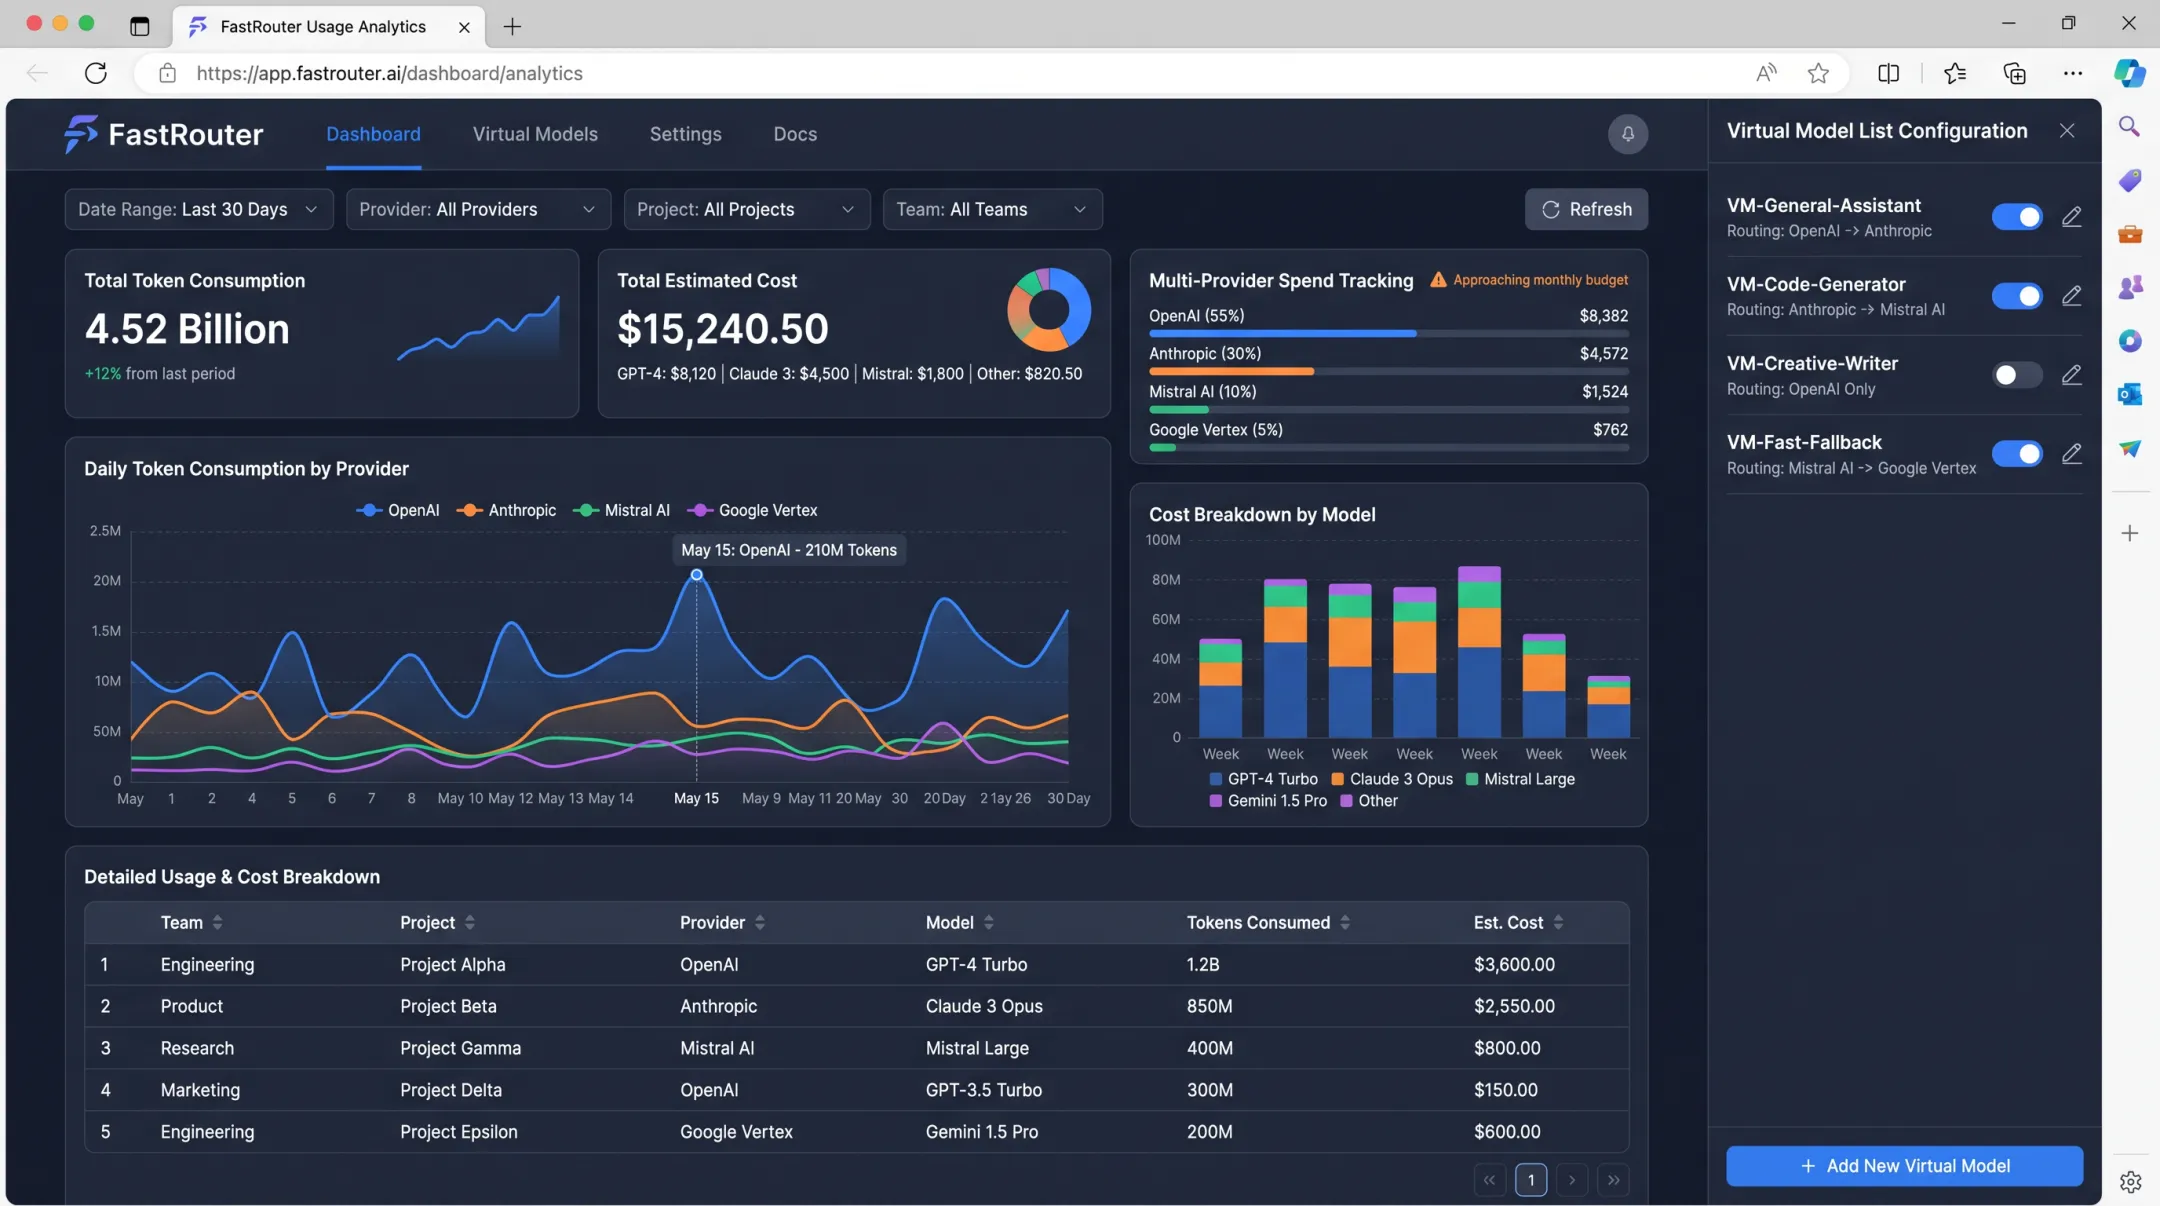This screenshot has height=1206, width=2160.
Task: Select page 1 in pagination
Action: pyautogui.click(x=1530, y=1180)
